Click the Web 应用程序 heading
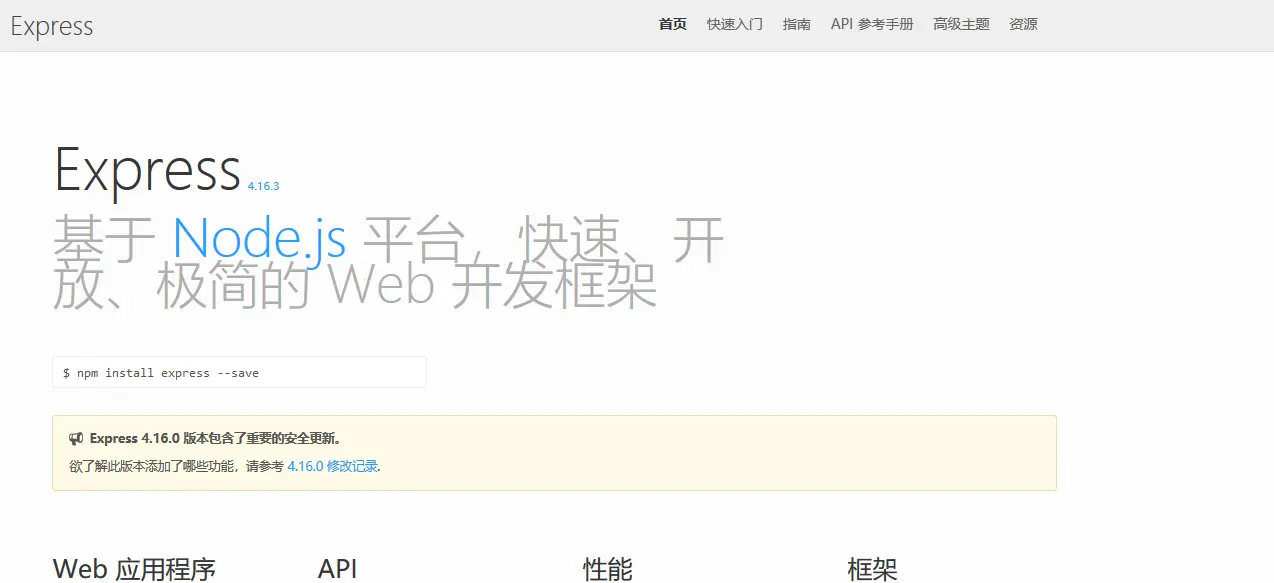Viewport: 1274px width, 583px height. tap(134, 569)
